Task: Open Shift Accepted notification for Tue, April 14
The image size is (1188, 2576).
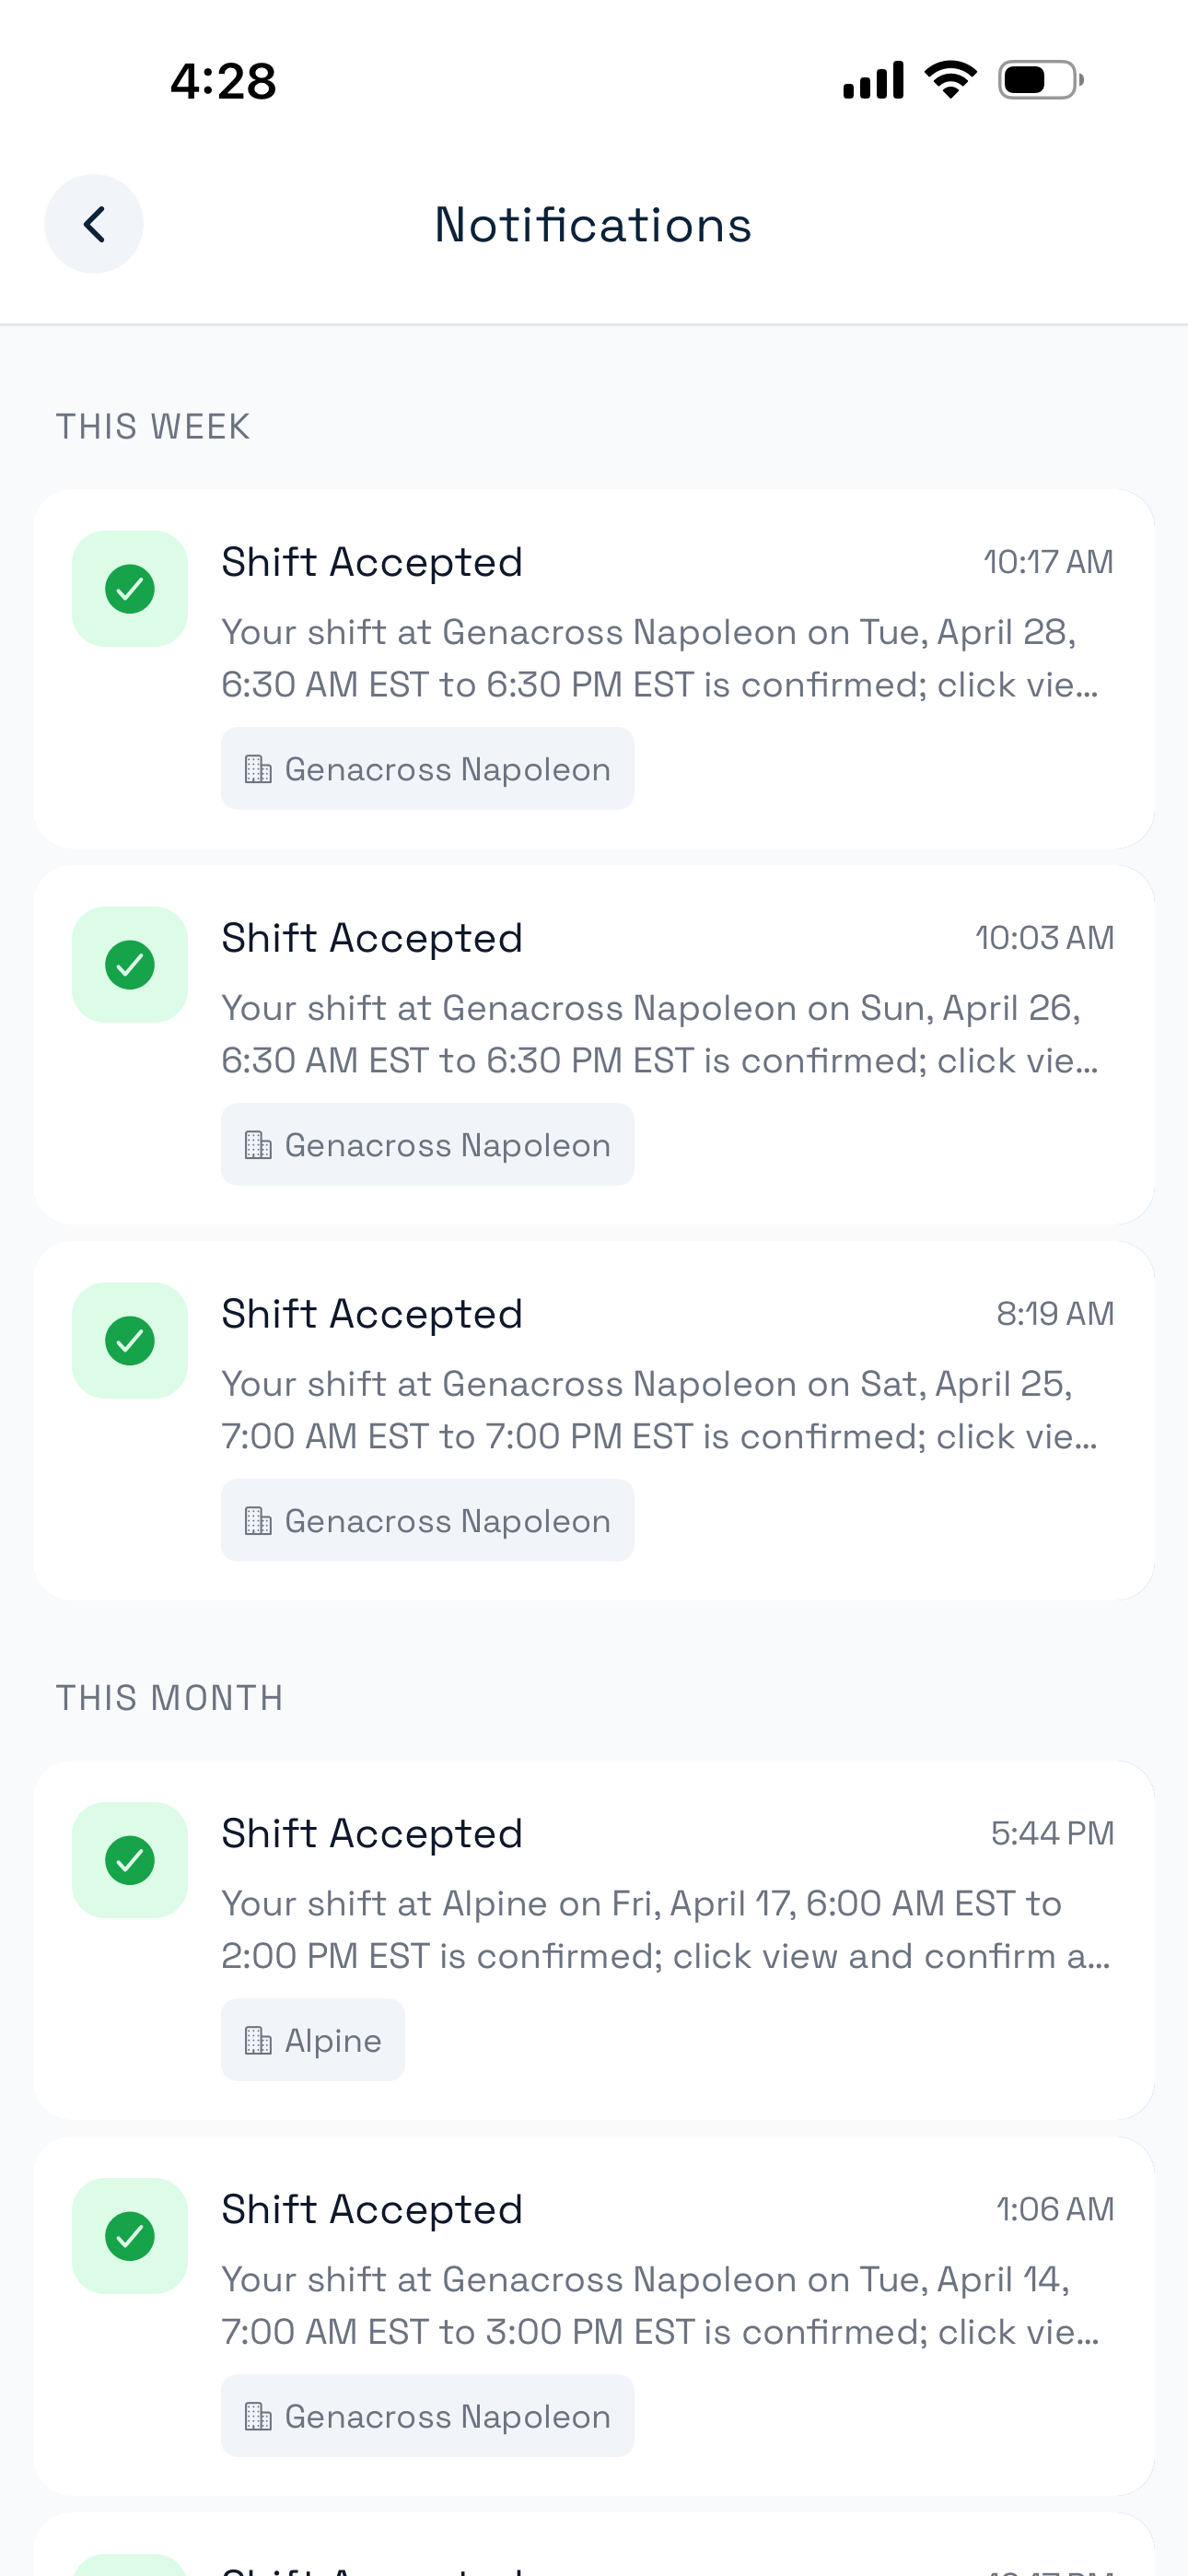Action: pyautogui.click(x=594, y=2317)
